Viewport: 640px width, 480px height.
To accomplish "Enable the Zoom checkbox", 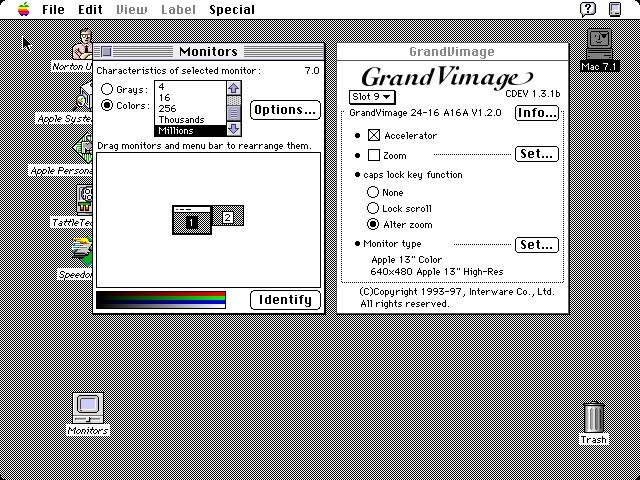I will tap(374, 155).
